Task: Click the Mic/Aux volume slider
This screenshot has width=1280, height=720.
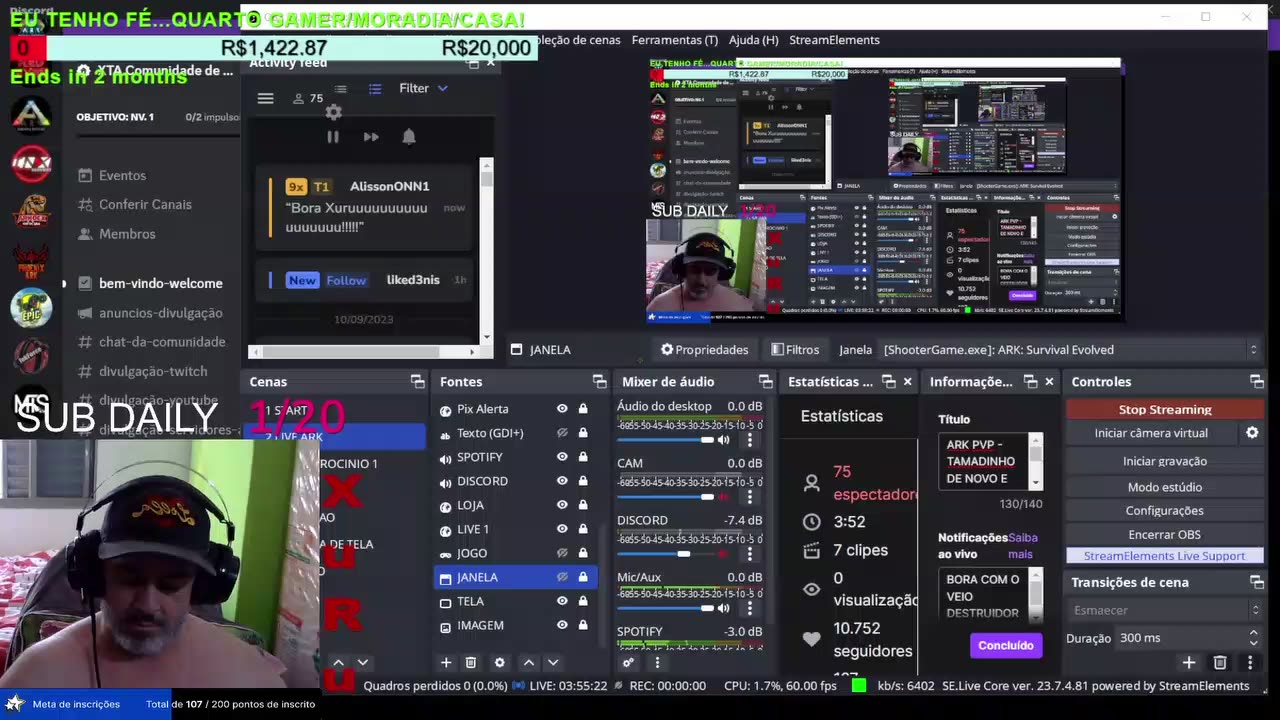Action: [x=665, y=608]
